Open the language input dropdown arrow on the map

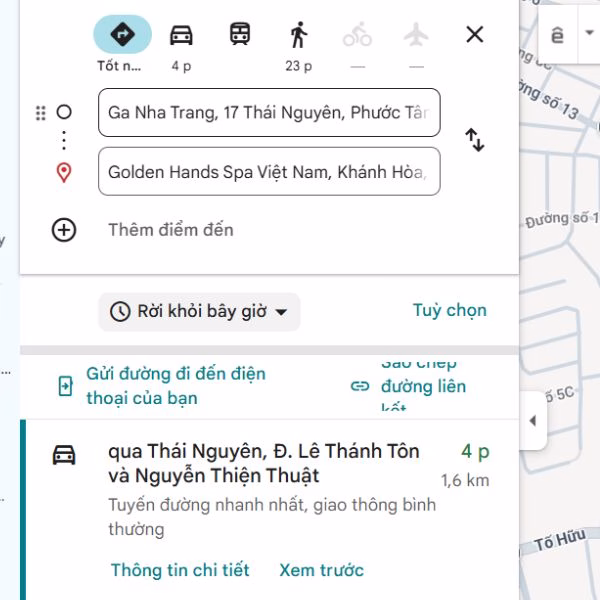[x=590, y=33]
